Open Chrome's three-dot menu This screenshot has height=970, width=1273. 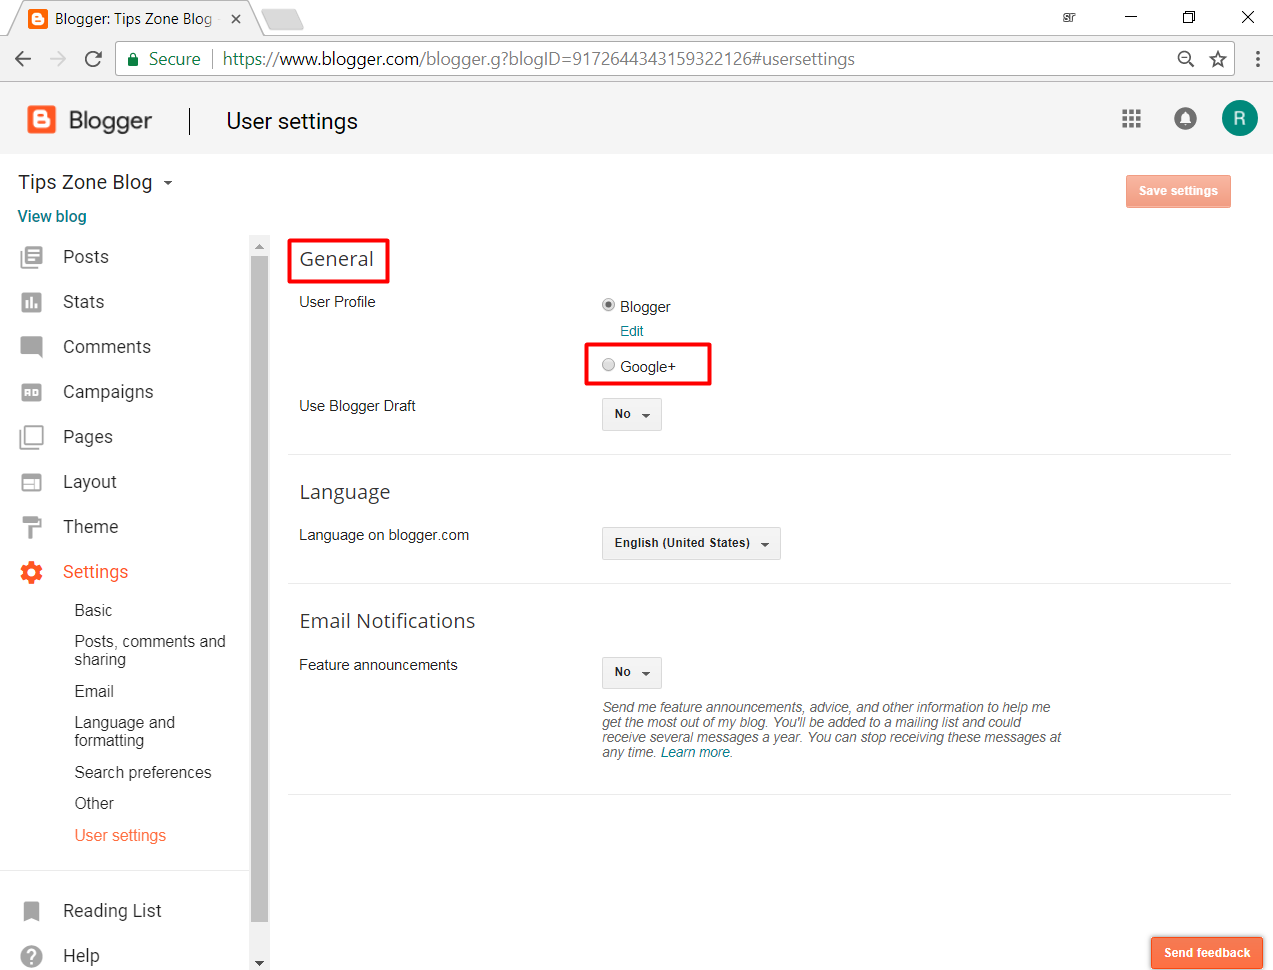point(1257,59)
